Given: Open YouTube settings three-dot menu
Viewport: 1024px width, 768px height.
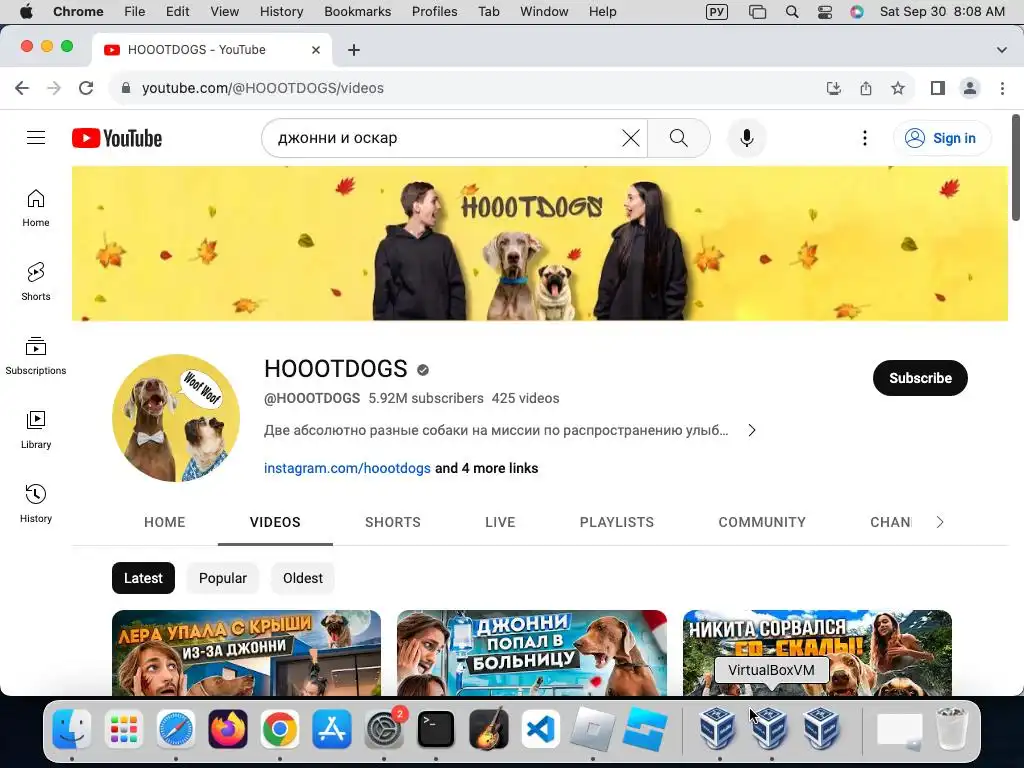Looking at the screenshot, I should click(x=865, y=138).
